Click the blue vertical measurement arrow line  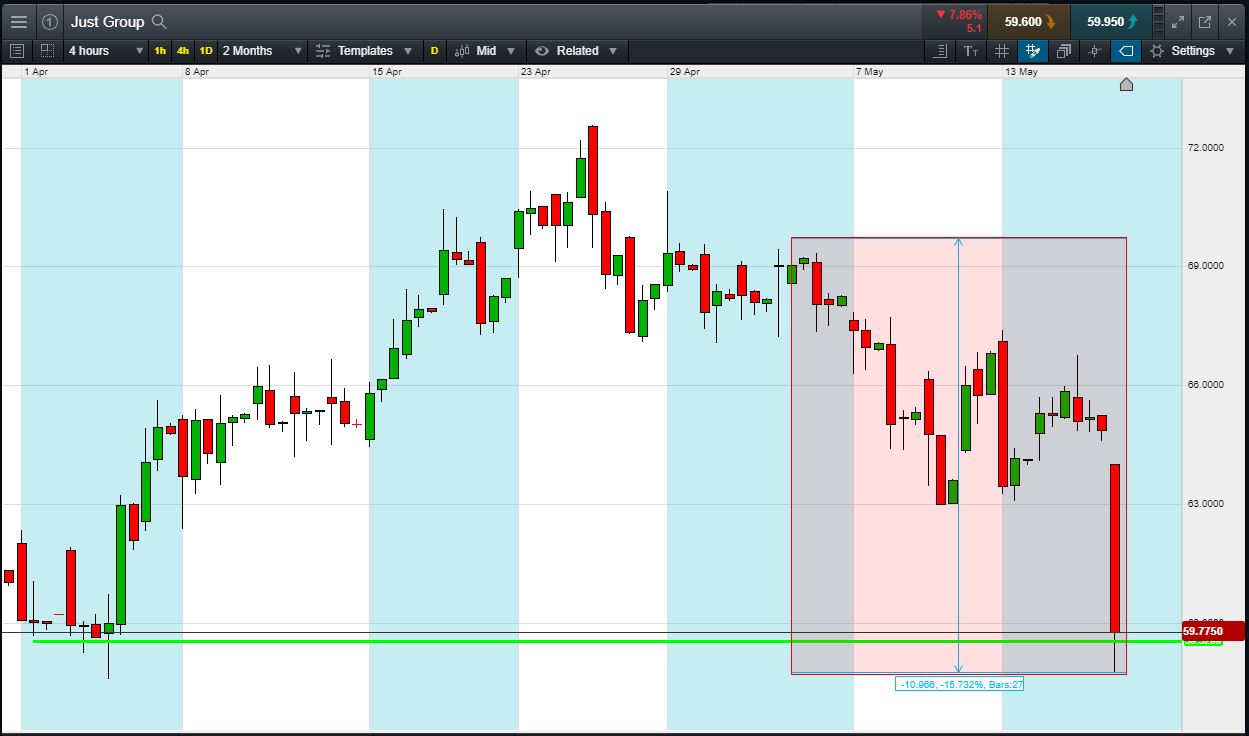(x=959, y=455)
